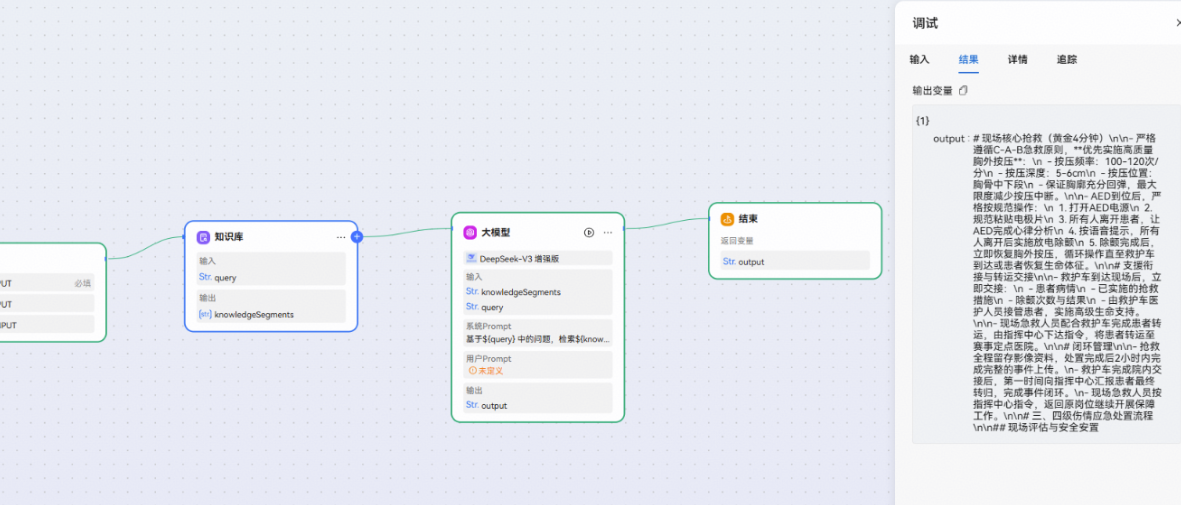Open the 详情 tab
This screenshot has width=1181, height=505.
[x=1018, y=60]
